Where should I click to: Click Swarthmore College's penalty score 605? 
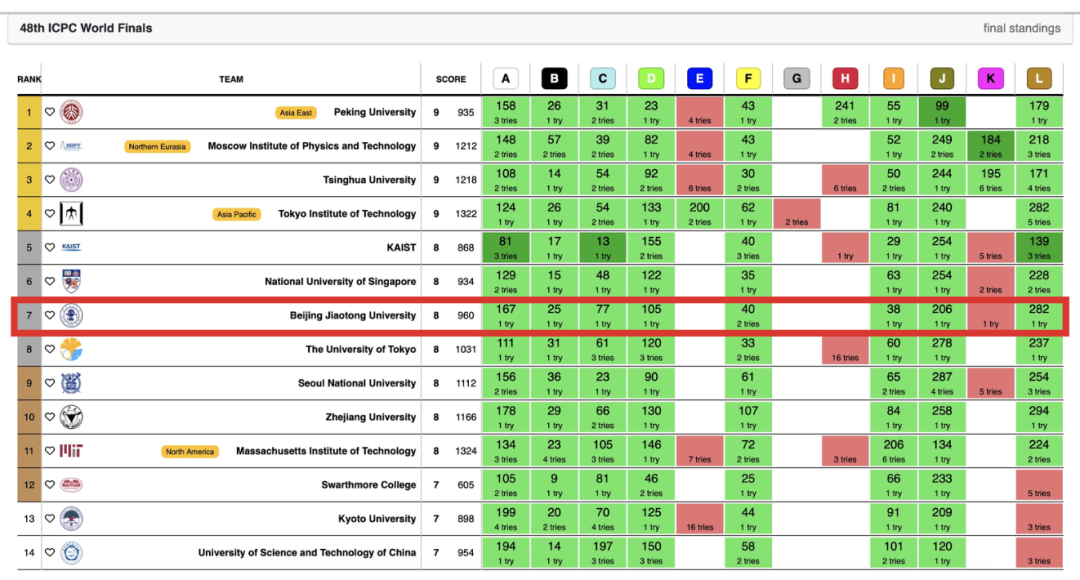tap(466, 485)
